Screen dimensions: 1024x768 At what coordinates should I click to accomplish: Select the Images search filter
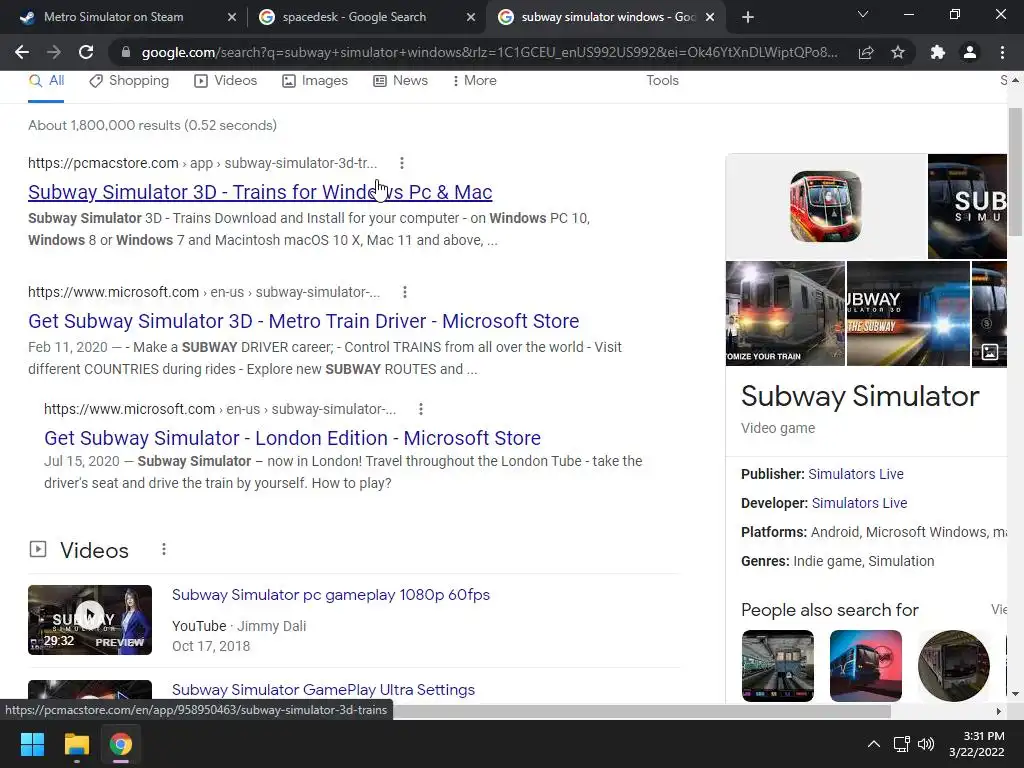(315, 80)
